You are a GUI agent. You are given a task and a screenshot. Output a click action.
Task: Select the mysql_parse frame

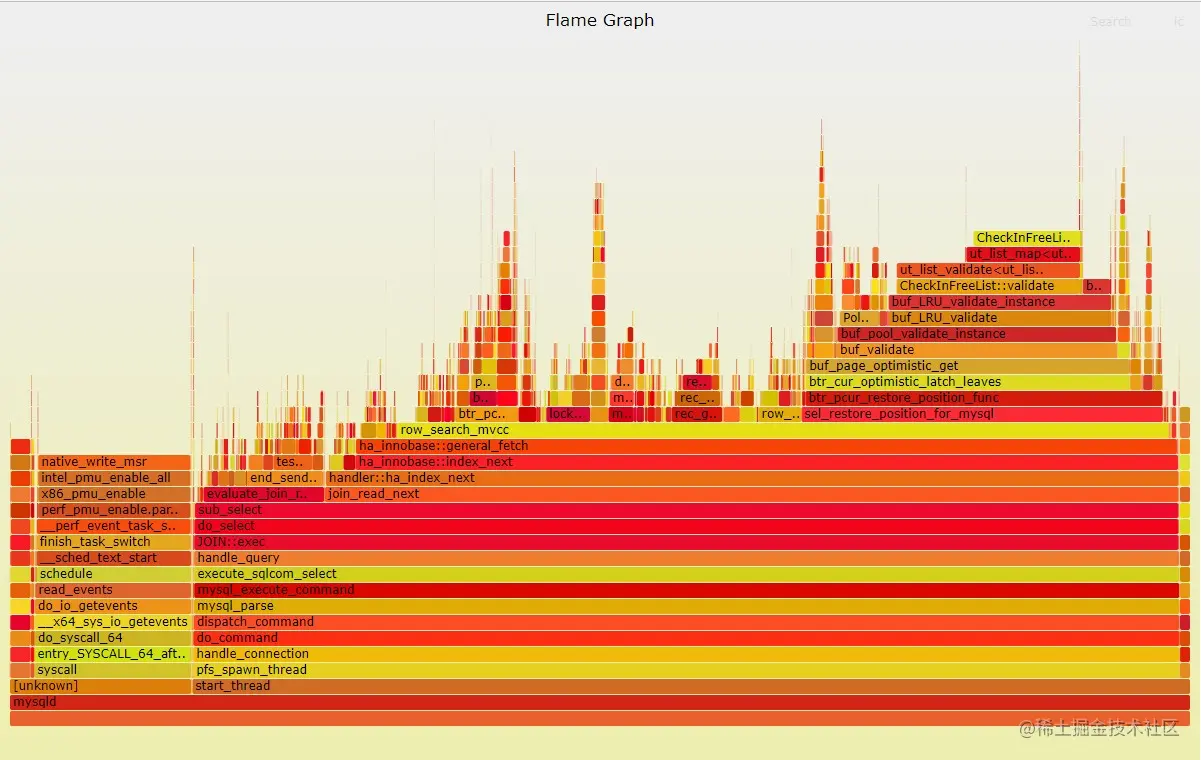tap(600, 605)
